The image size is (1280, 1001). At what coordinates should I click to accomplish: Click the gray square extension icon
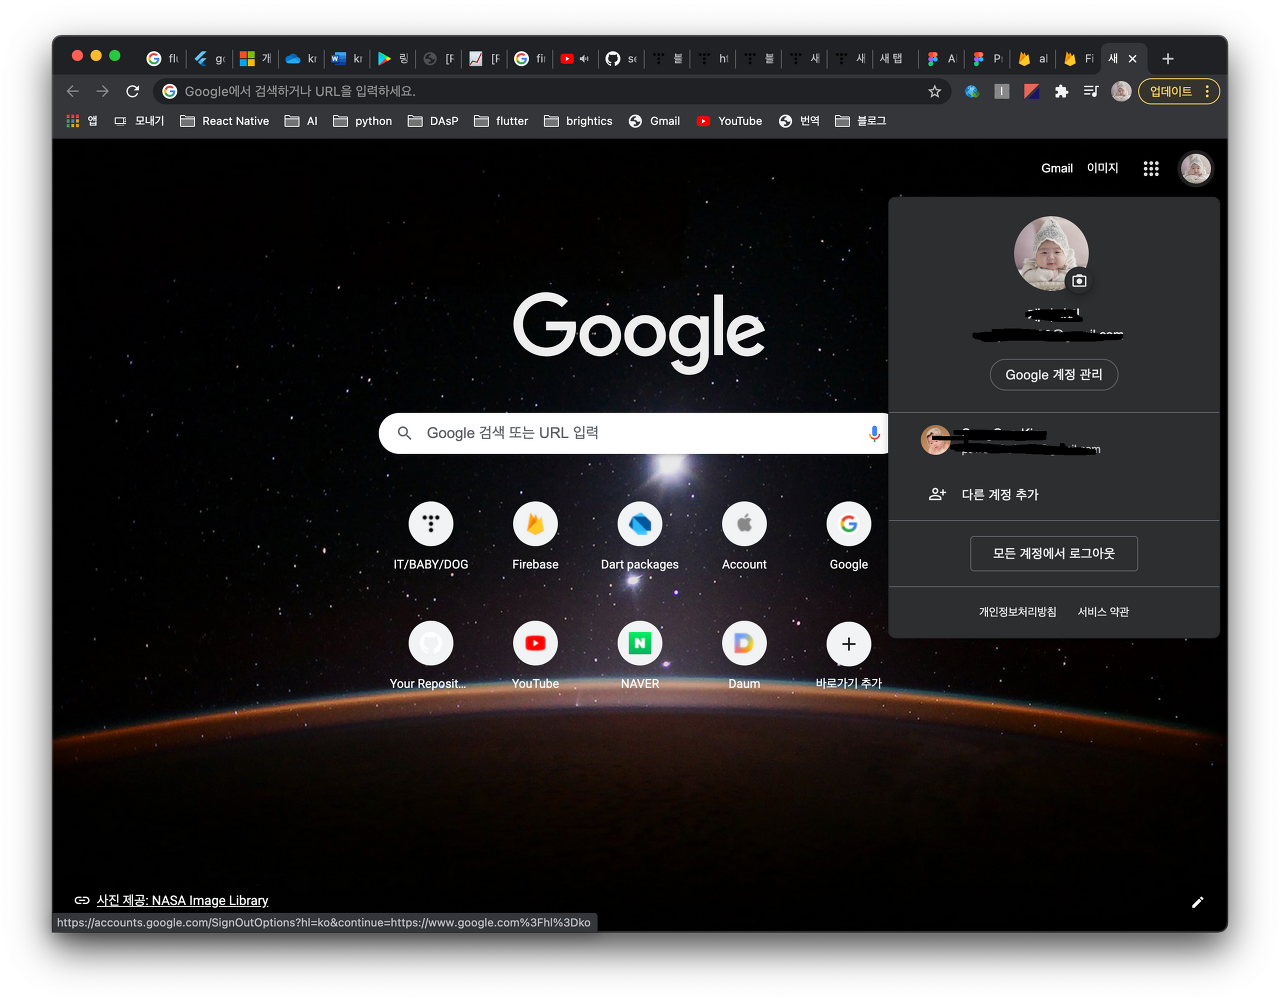point(1001,91)
